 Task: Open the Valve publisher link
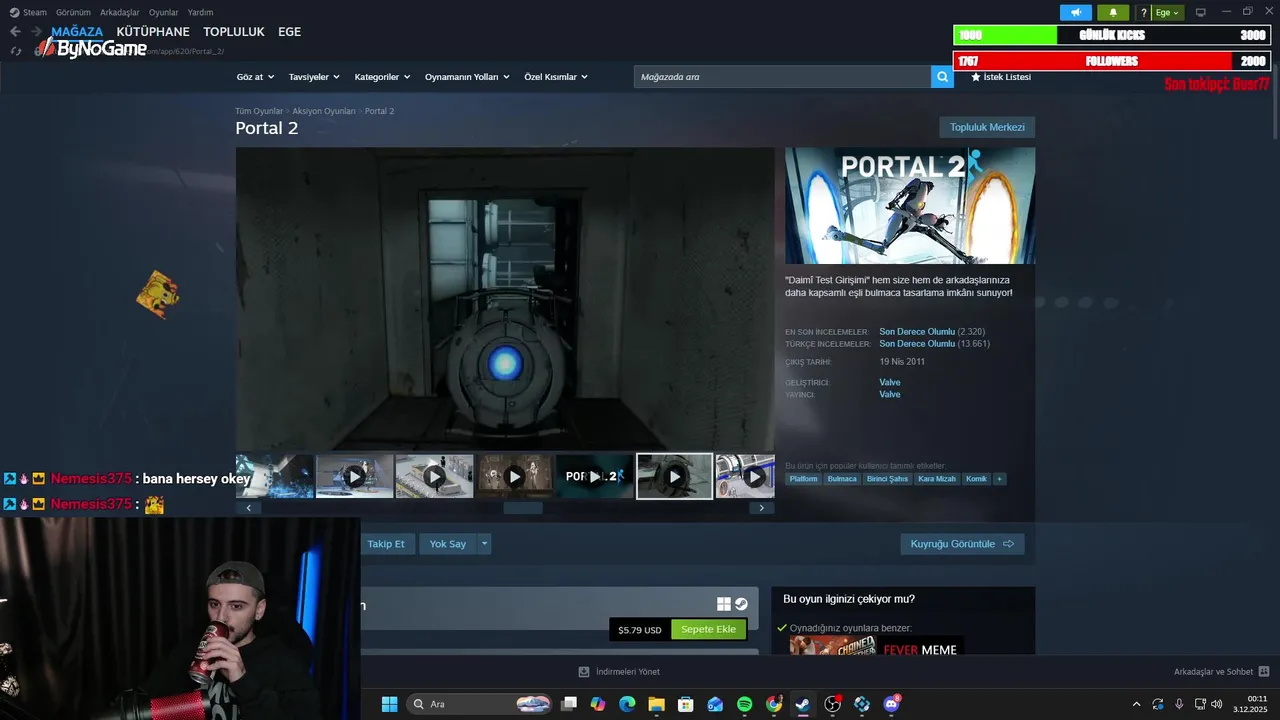point(890,394)
